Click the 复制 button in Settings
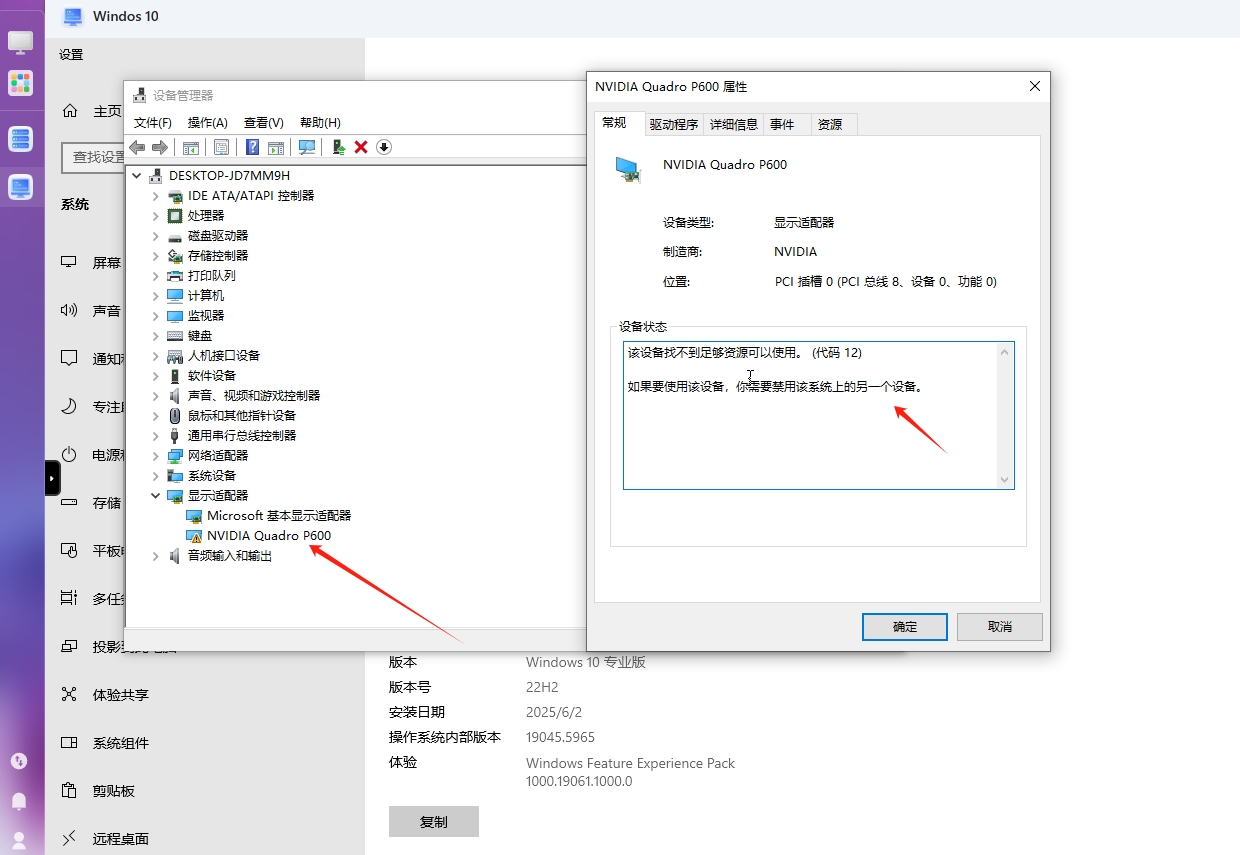Image resolution: width=1240 pixels, height=855 pixels. tap(433, 821)
